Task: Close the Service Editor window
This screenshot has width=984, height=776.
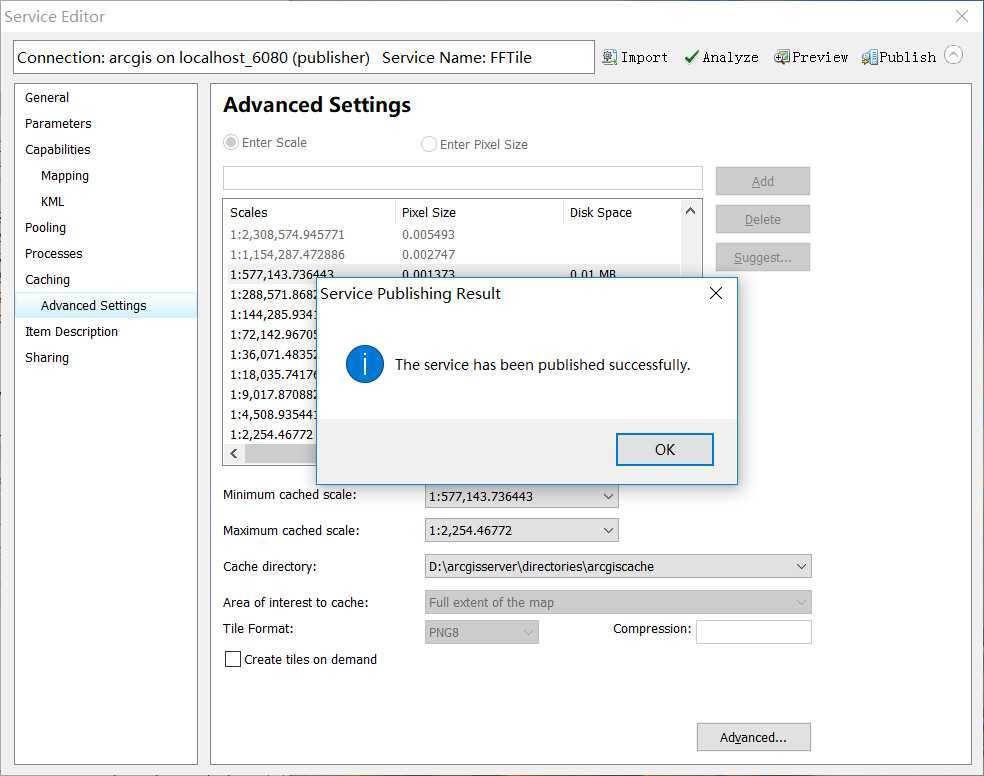Action: [x=961, y=16]
